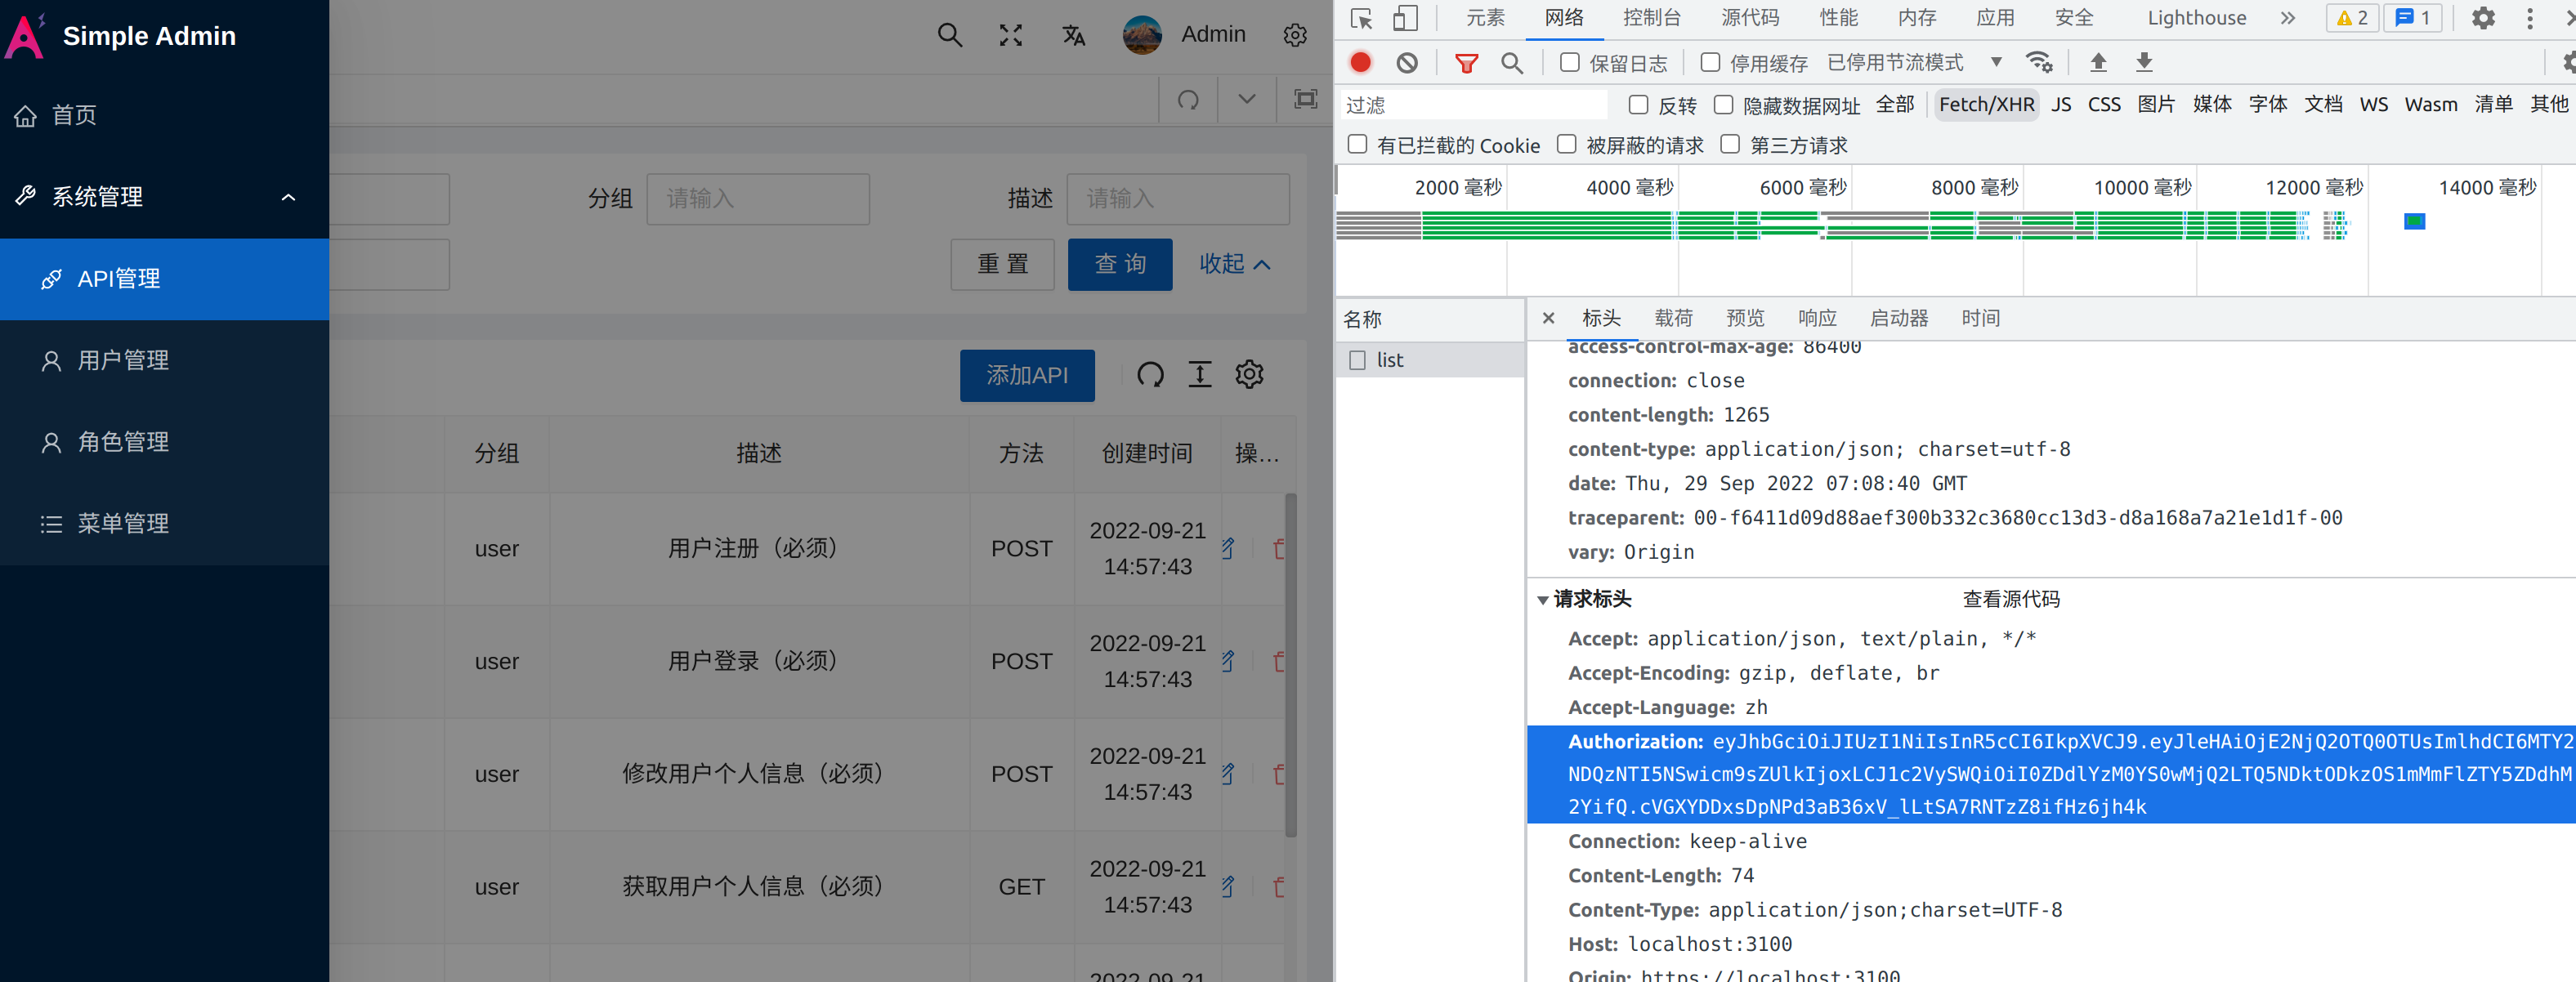Click the messages count badge

tap(2413, 18)
